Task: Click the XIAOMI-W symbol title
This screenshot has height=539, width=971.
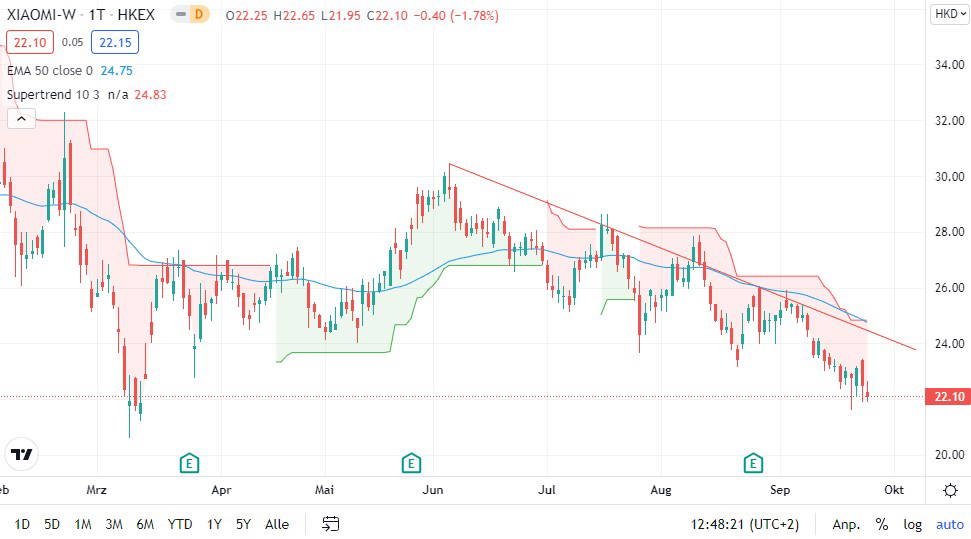Action: tap(41, 15)
